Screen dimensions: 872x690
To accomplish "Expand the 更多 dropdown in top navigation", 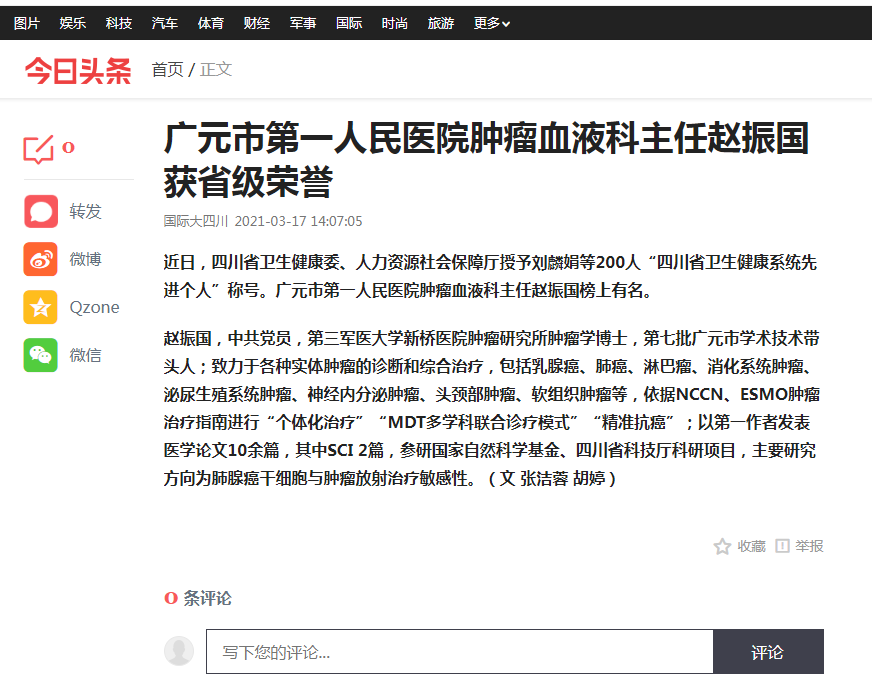I will click(x=492, y=23).
